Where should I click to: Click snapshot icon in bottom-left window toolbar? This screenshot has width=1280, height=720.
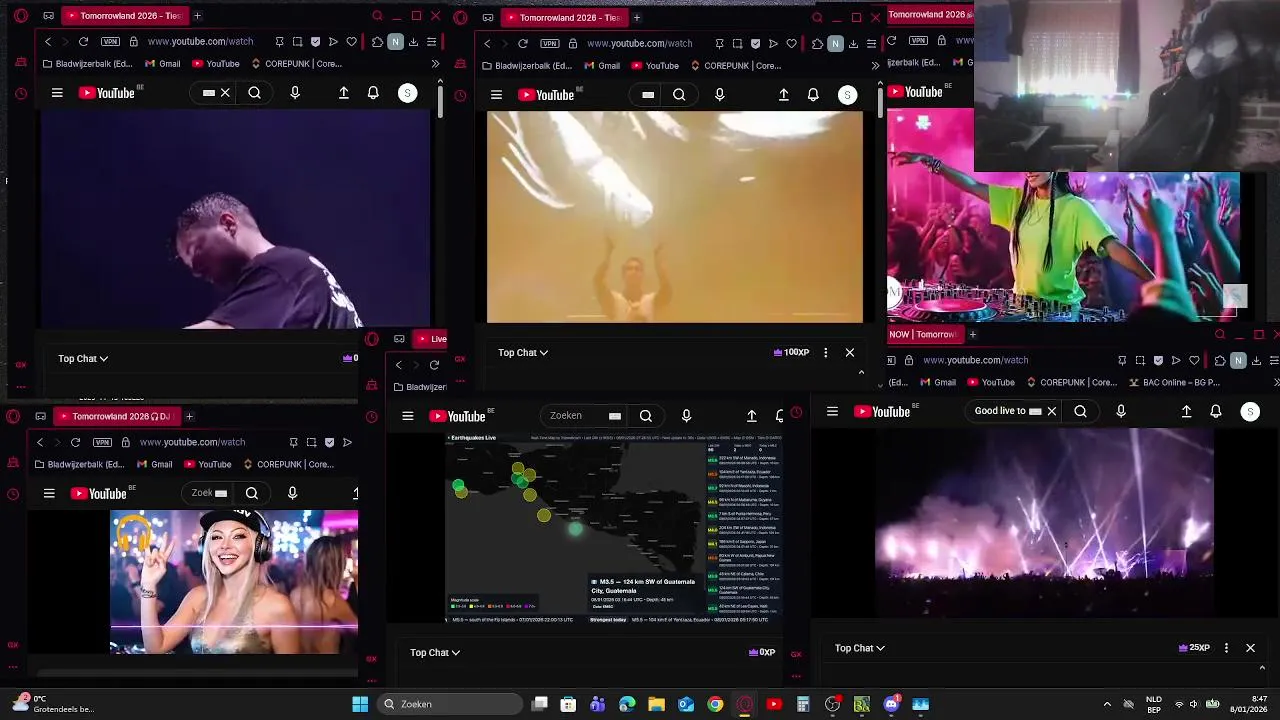coord(311,442)
